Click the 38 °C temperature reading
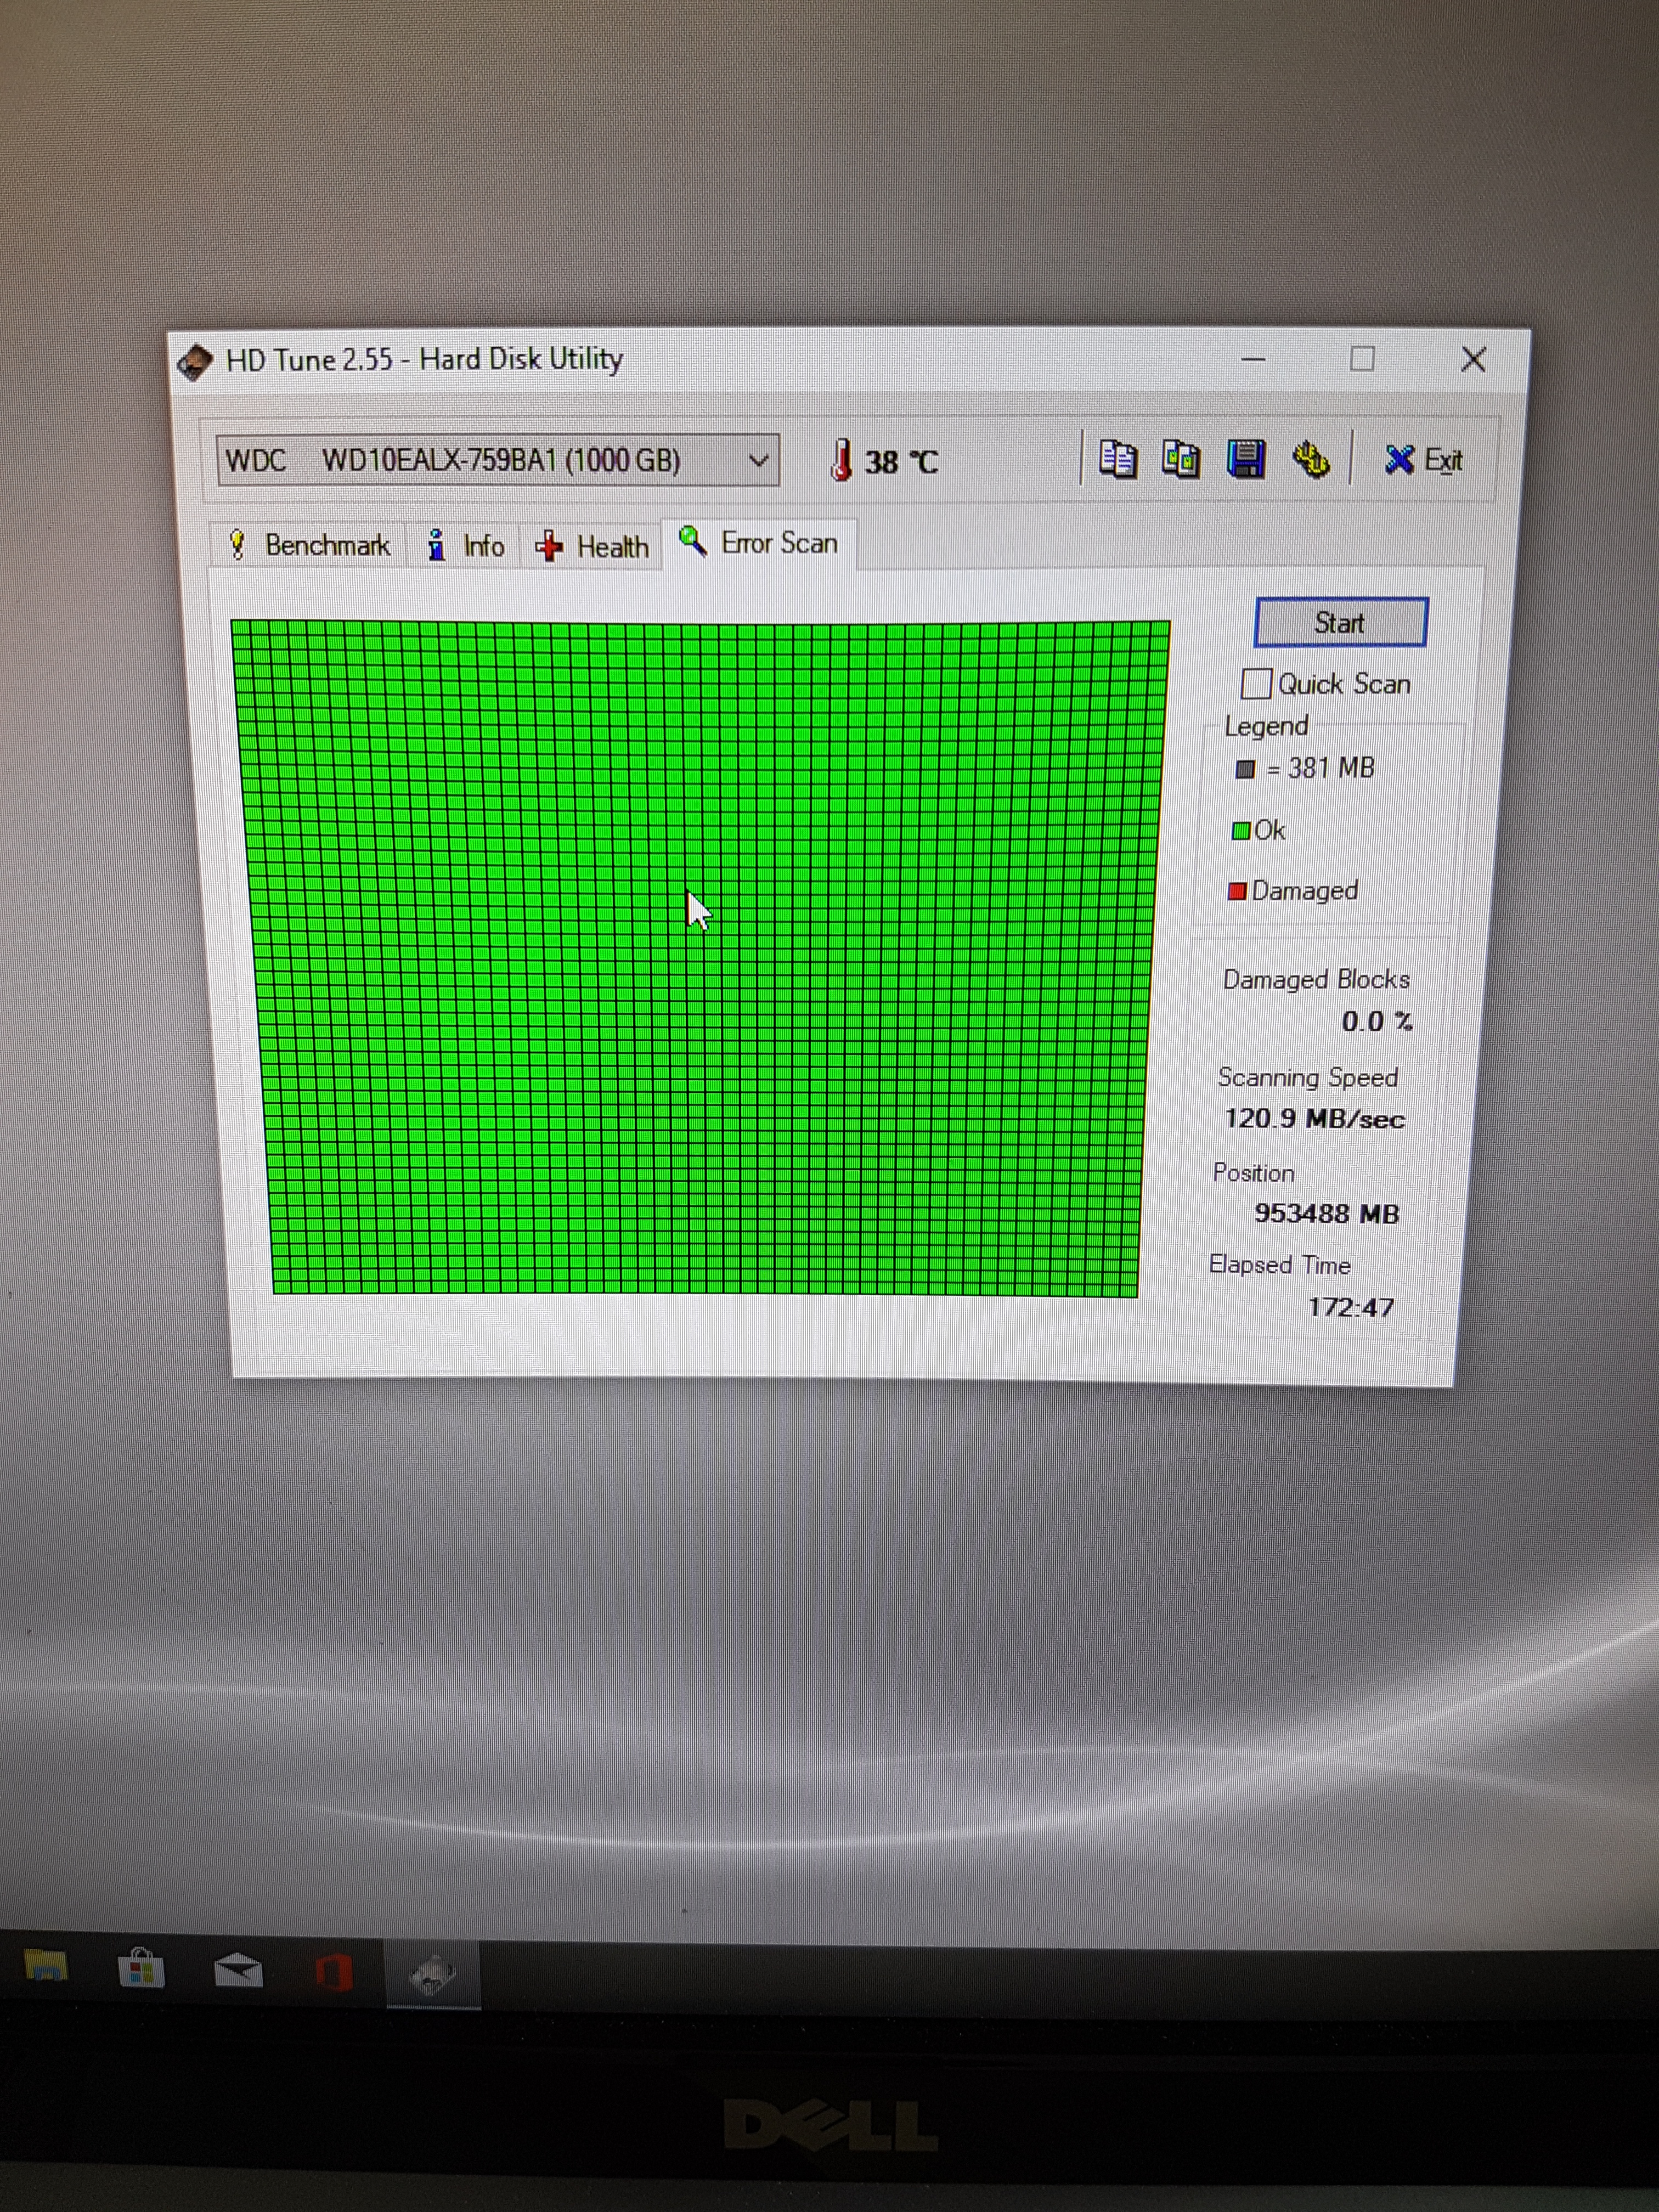The width and height of the screenshot is (1659, 2212). [x=901, y=462]
